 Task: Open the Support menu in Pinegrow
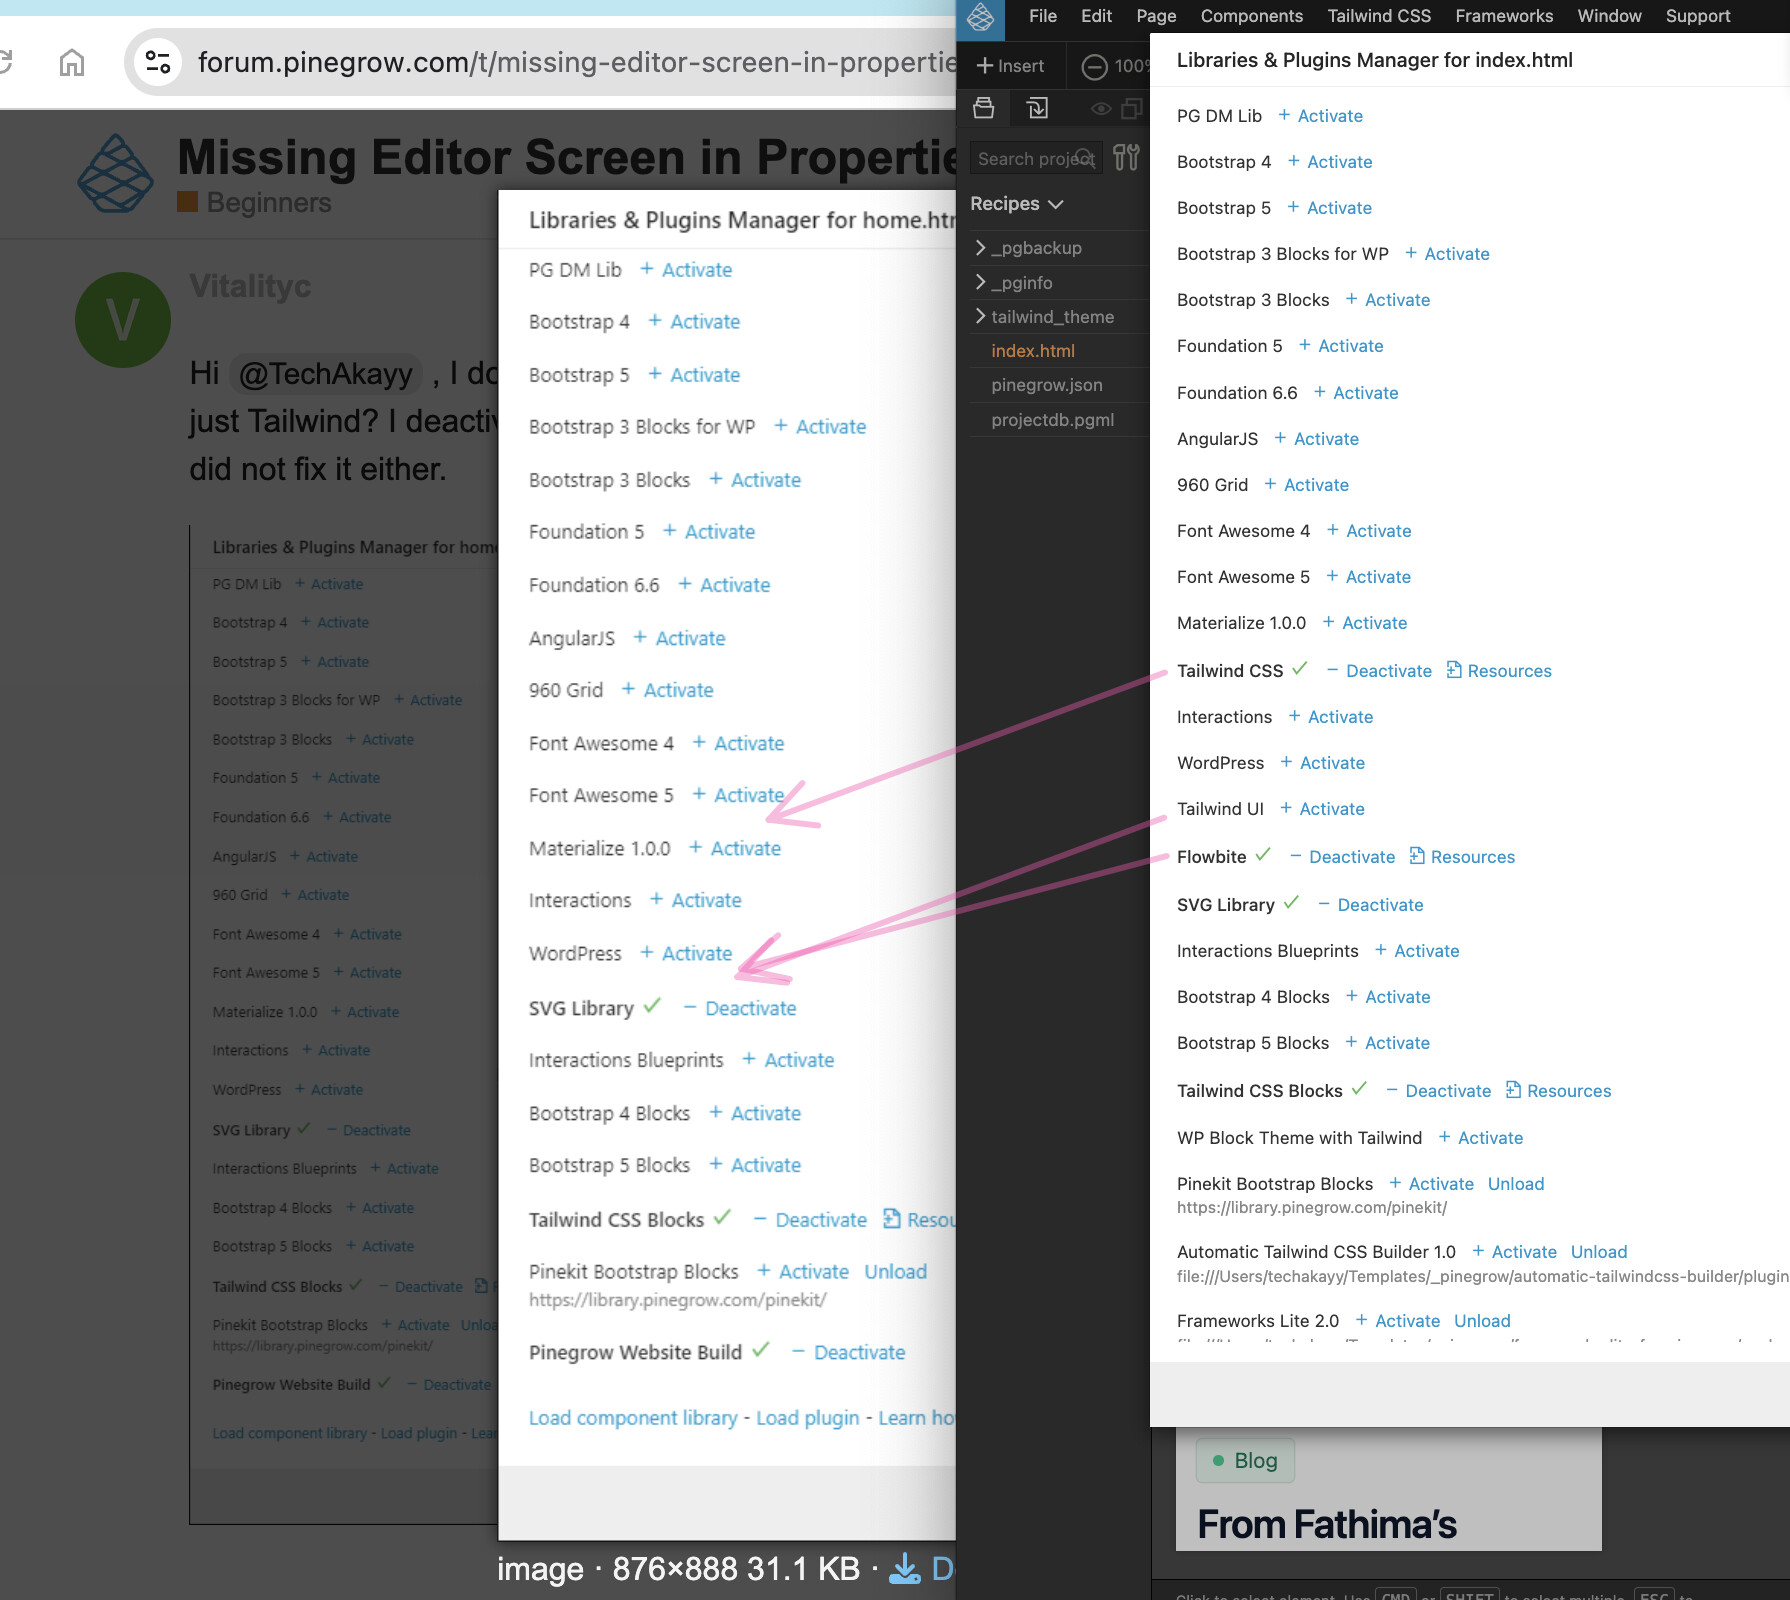pyautogui.click(x=1698, y=16)
